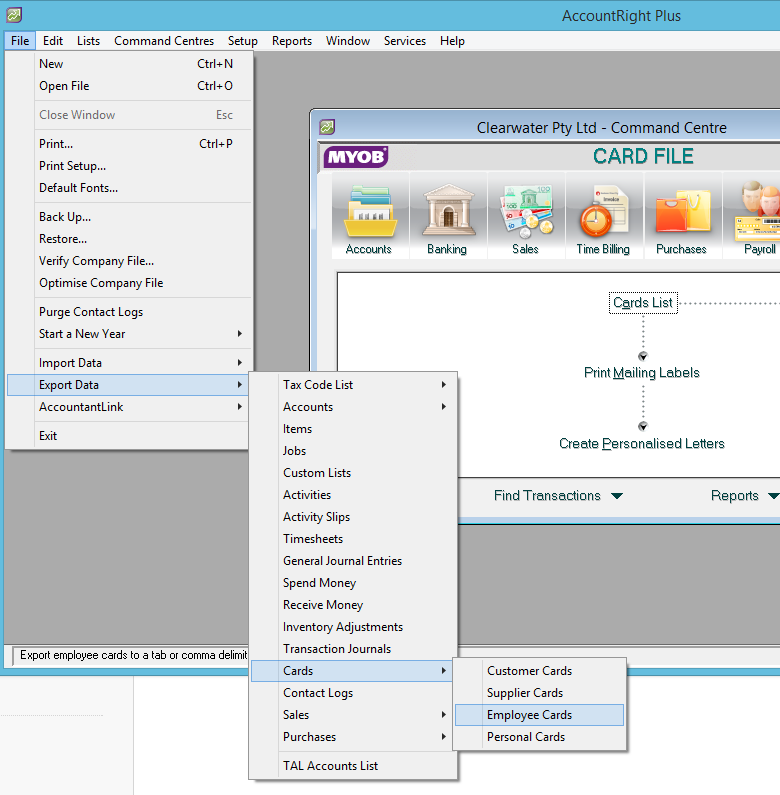Select Receive Money export option
Screen dimensions: 780x795
pyautogui.click(x=353, y=605)
